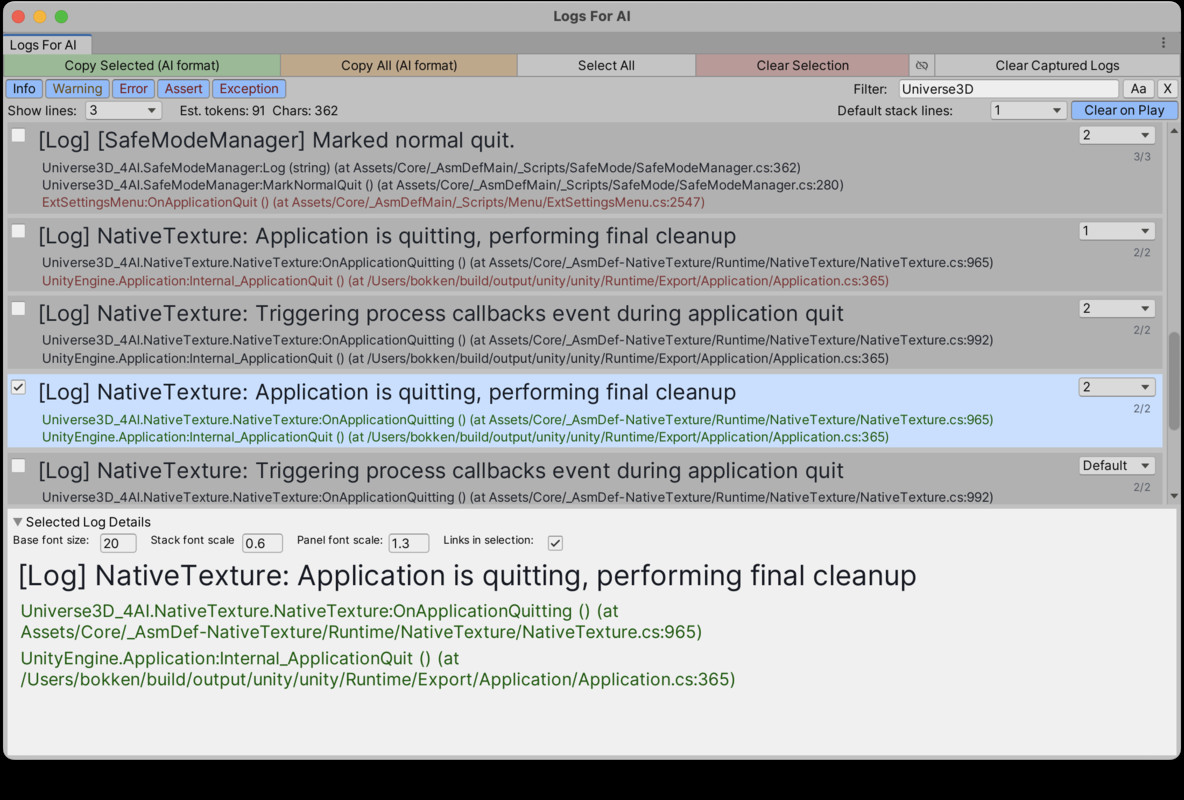Click green NativeTexture.cs:965 line in selected row

[517, 419]
